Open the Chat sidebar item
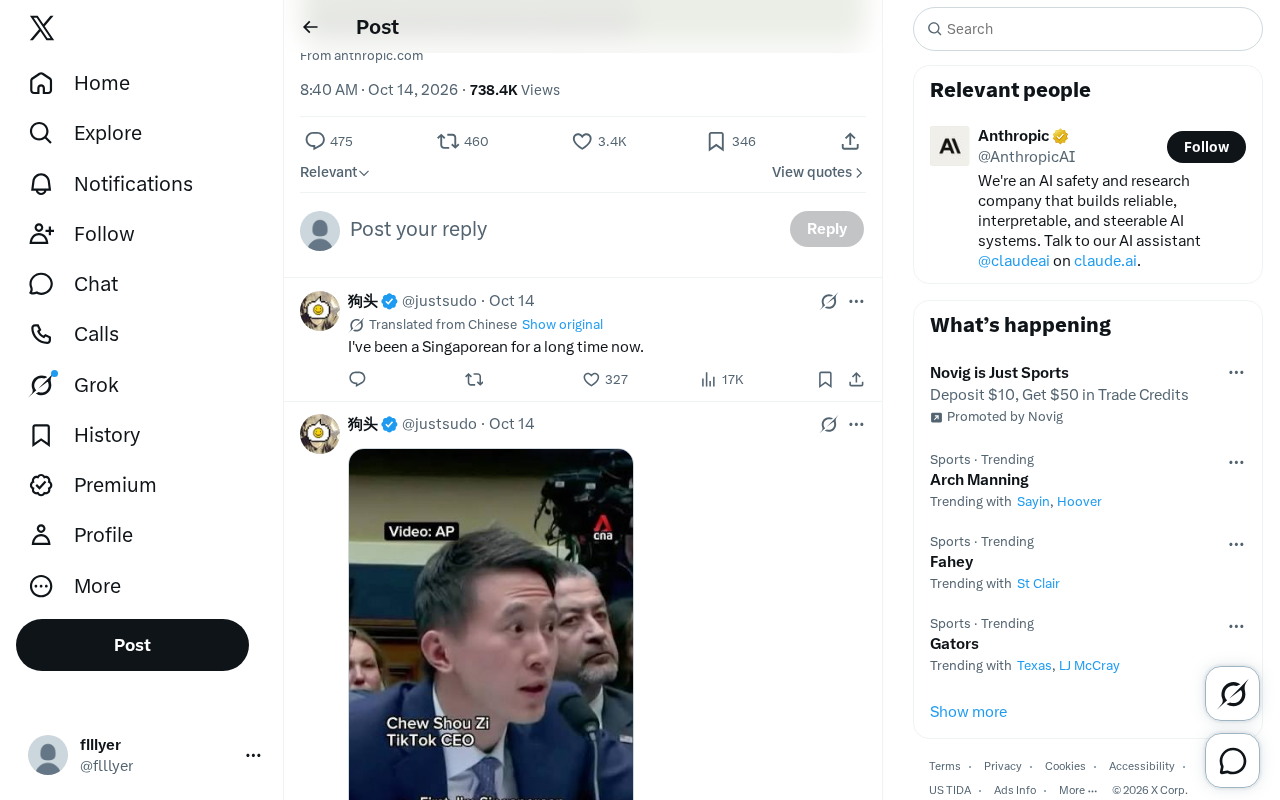 pyautogui.click(x=74, y=284)
